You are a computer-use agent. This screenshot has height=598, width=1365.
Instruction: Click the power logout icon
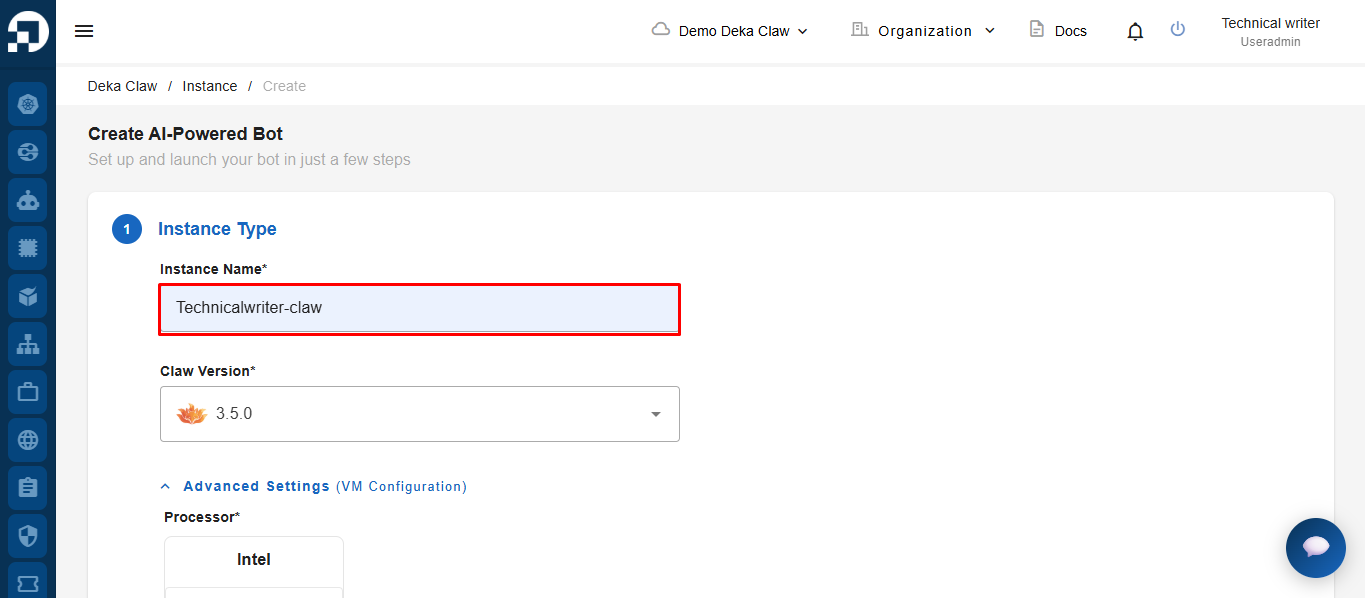(x=1178, y=30)
